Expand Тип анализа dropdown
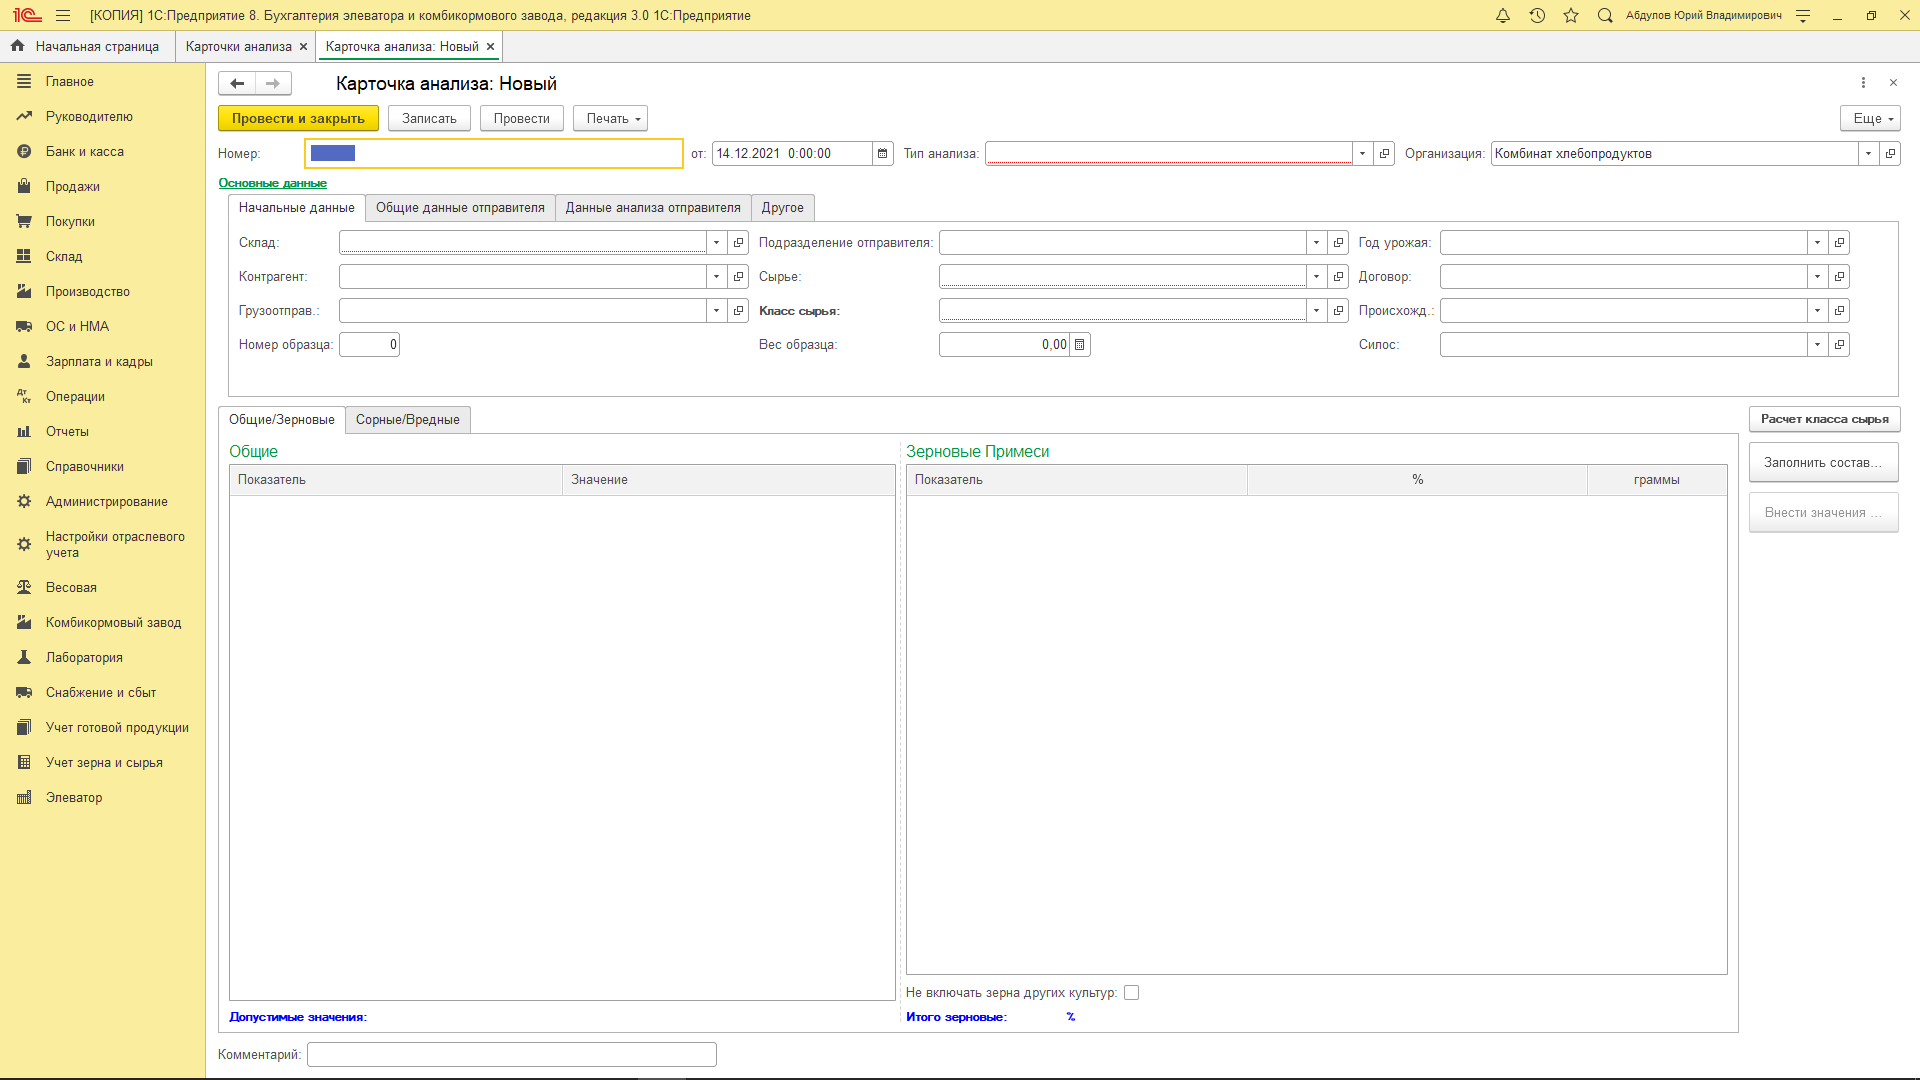The width and height of the screenshot is (1920, 1080). click(1362, 154)
